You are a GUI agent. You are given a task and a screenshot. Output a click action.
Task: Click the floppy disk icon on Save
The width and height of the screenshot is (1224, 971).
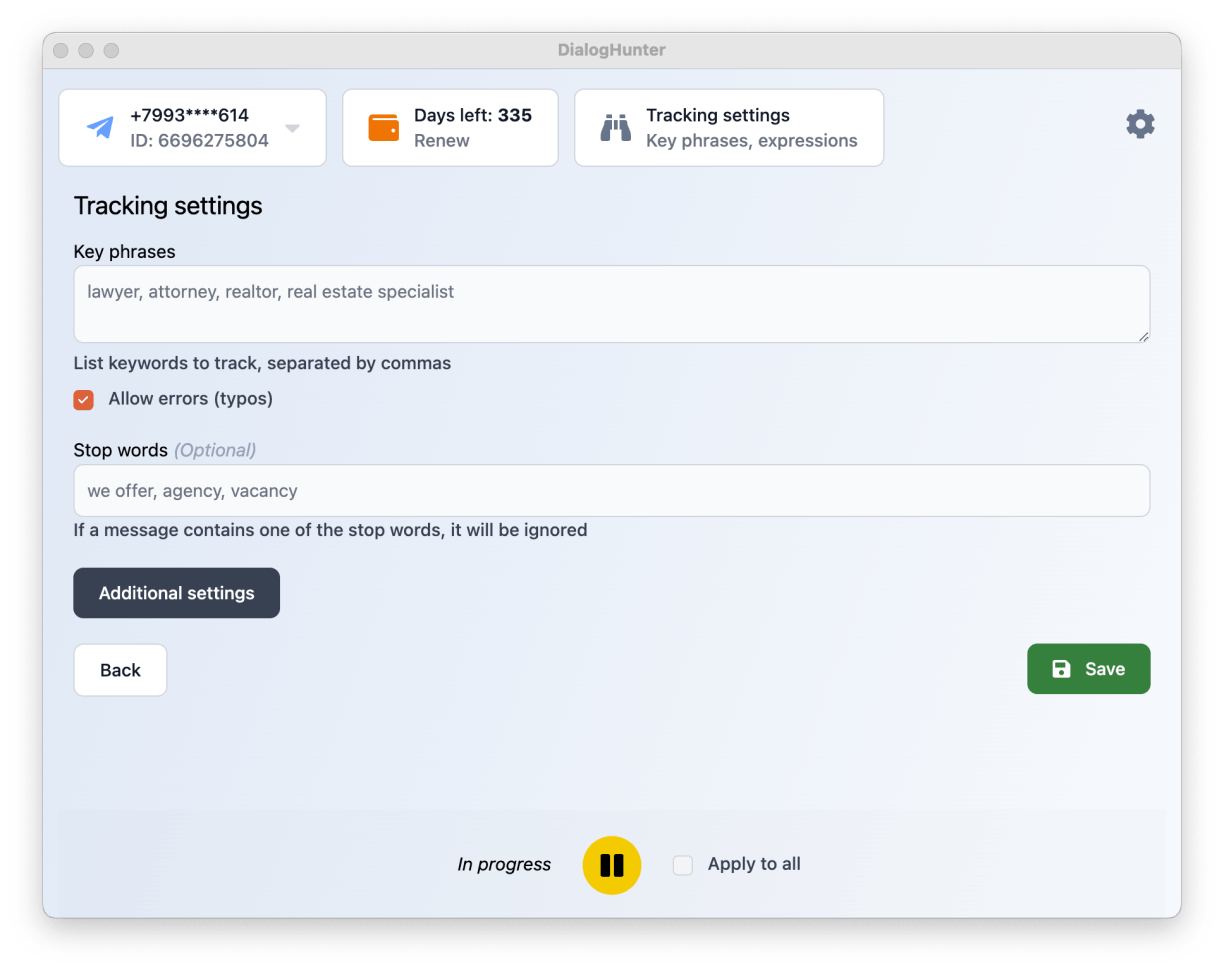pos(1061,669)
